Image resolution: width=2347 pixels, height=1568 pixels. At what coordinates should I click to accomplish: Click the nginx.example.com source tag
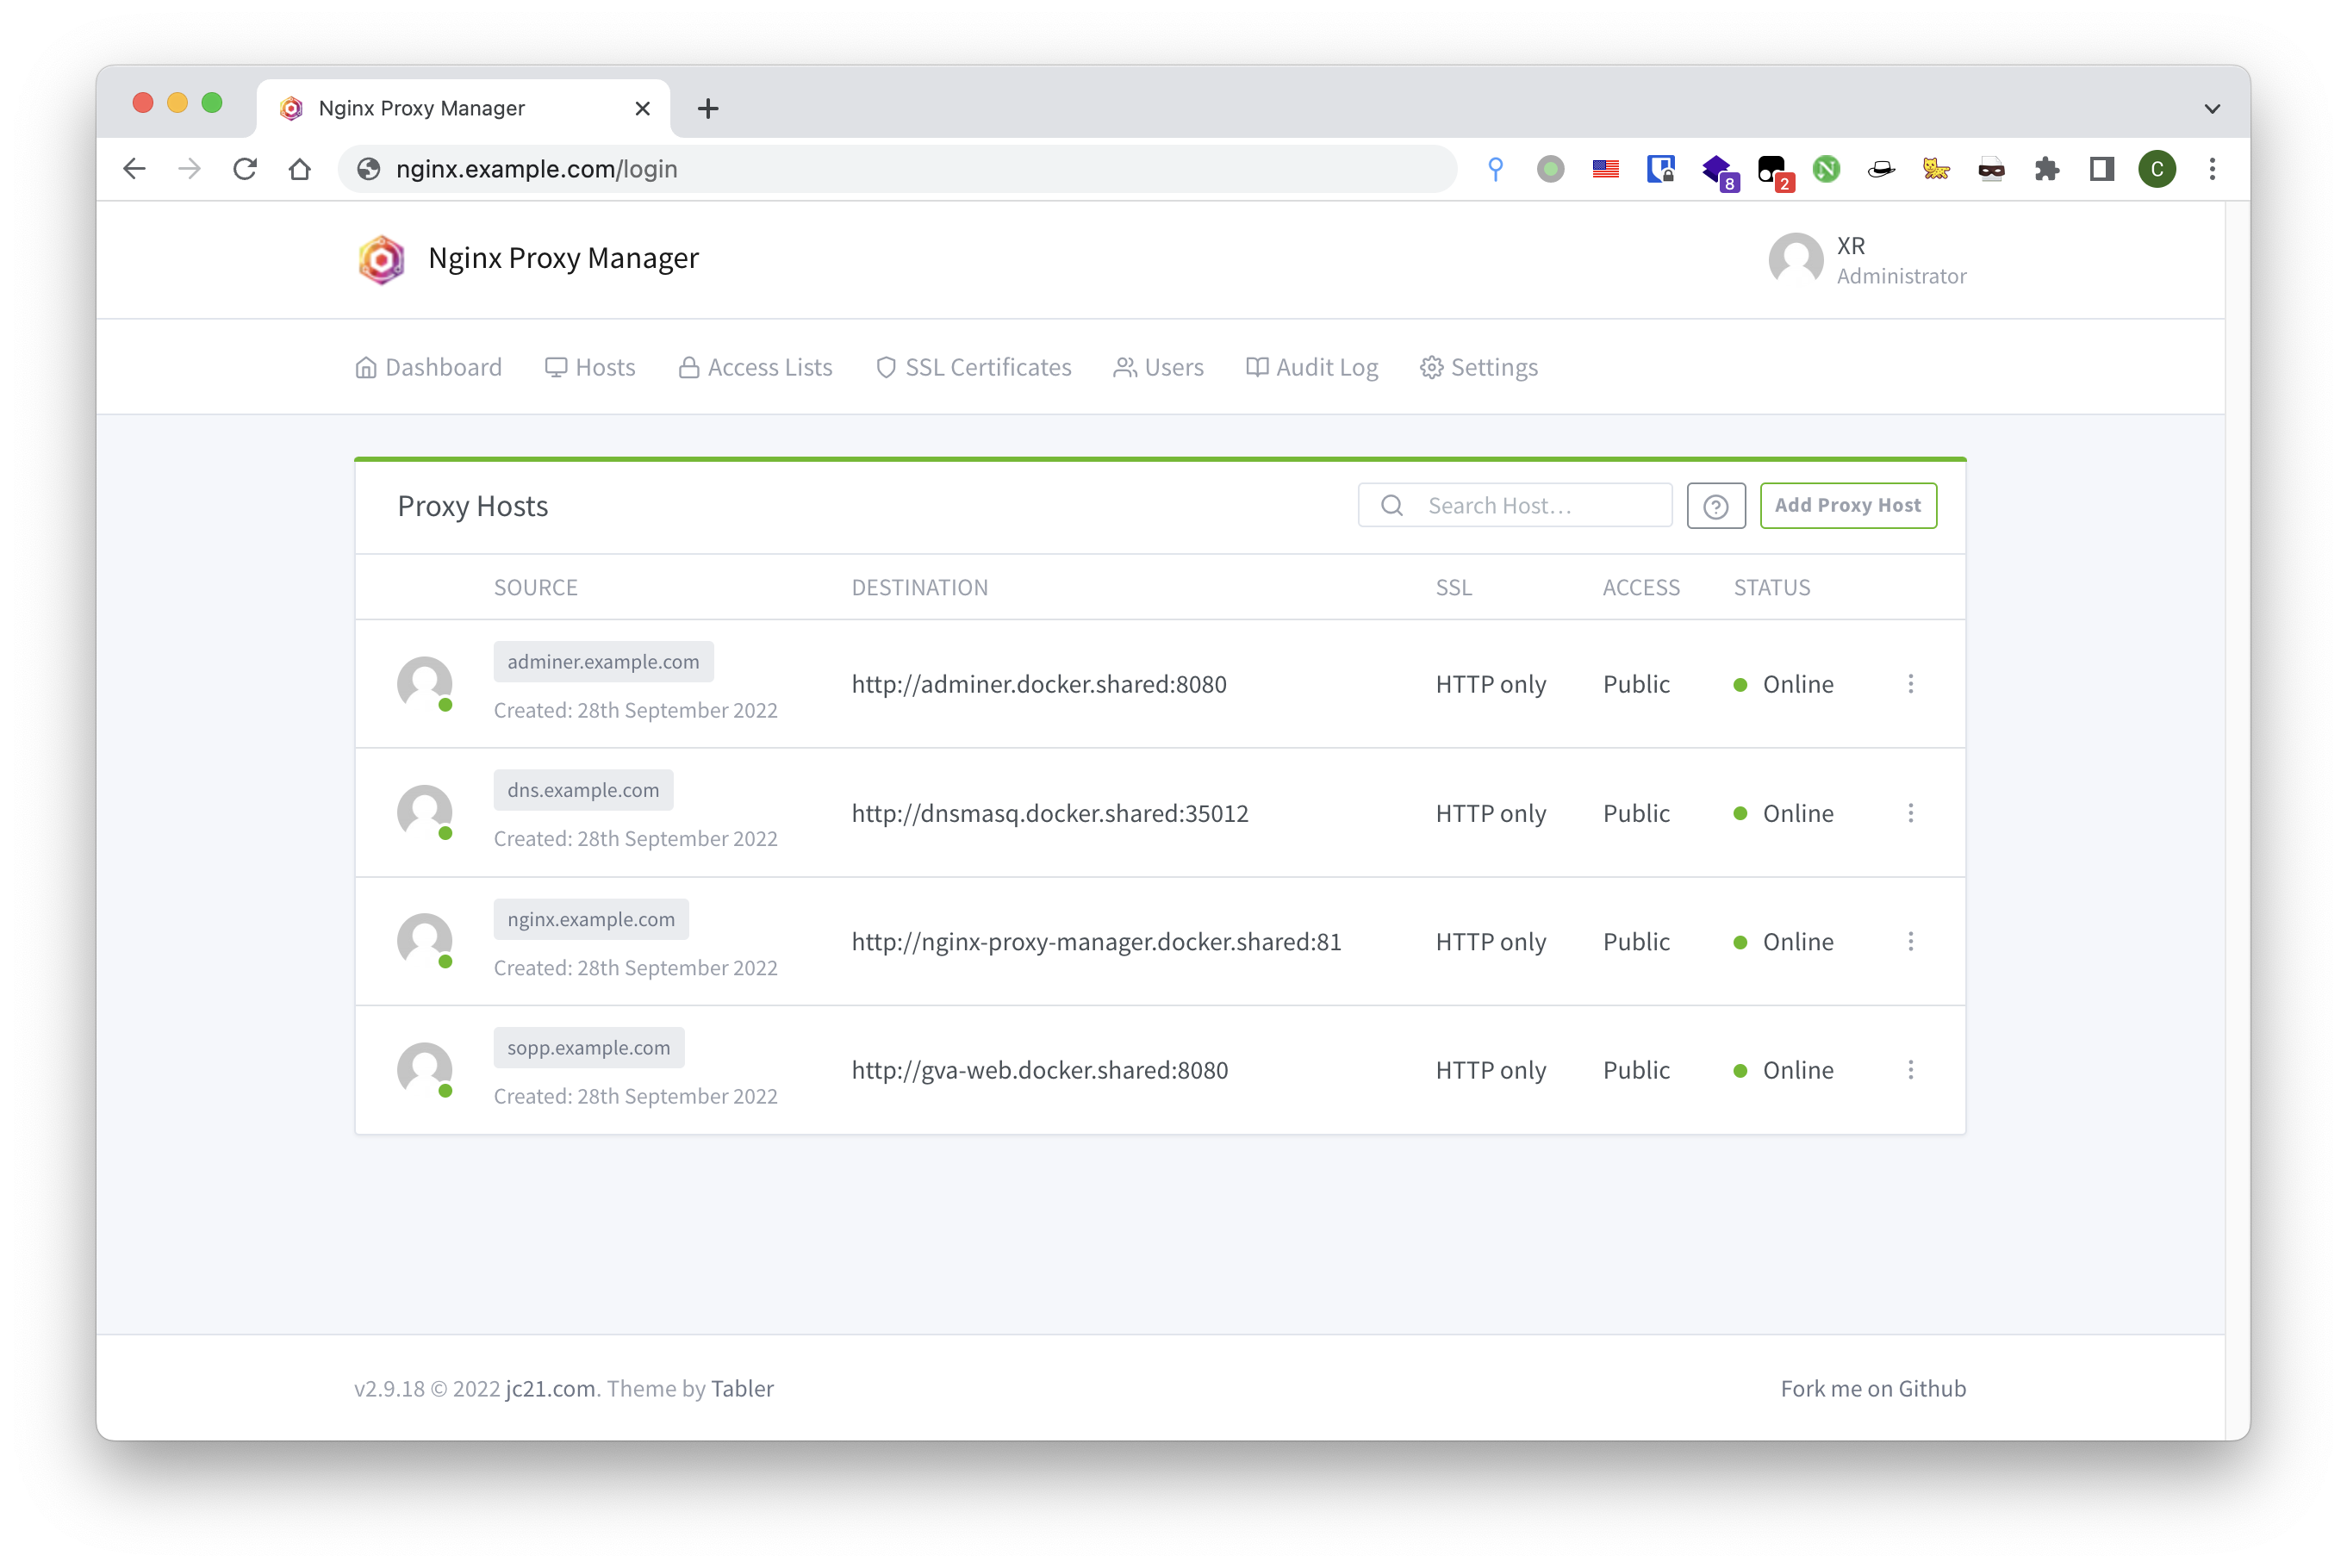590,919
